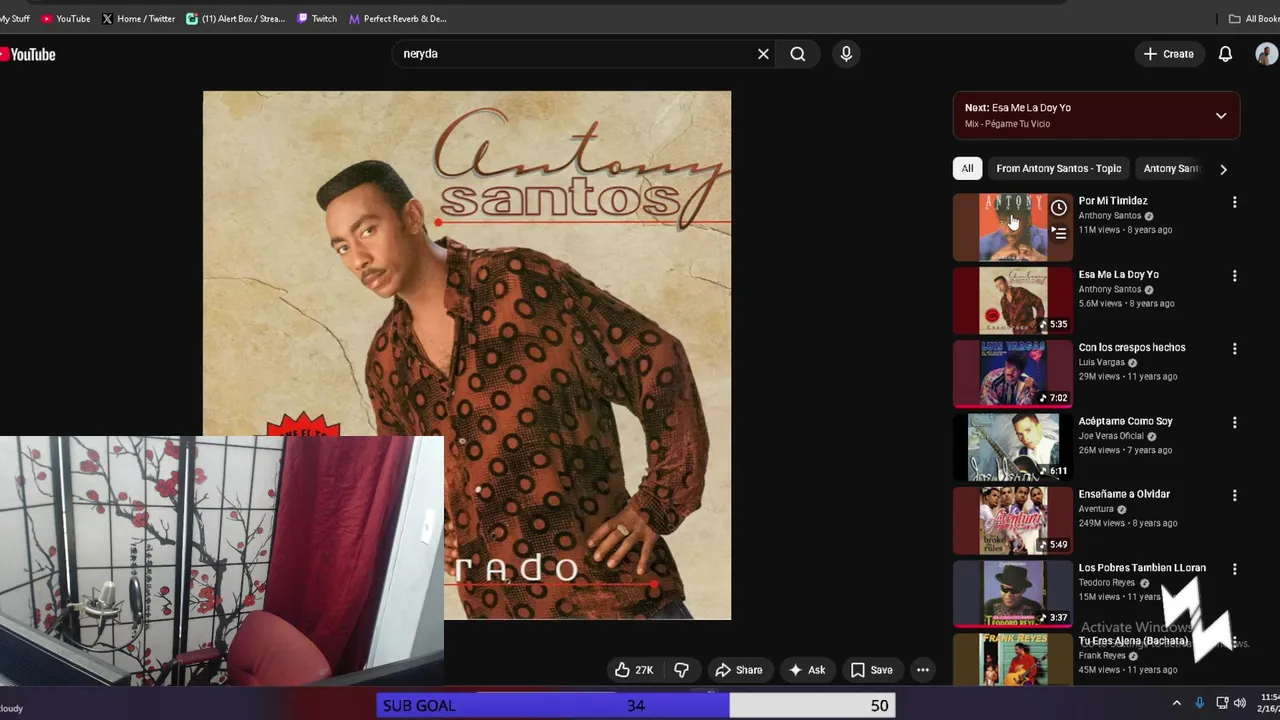Like the video with 27K likes
The width and height of the screenshot is (1280, 720).
pyautogui.click(x=634, y=670)
